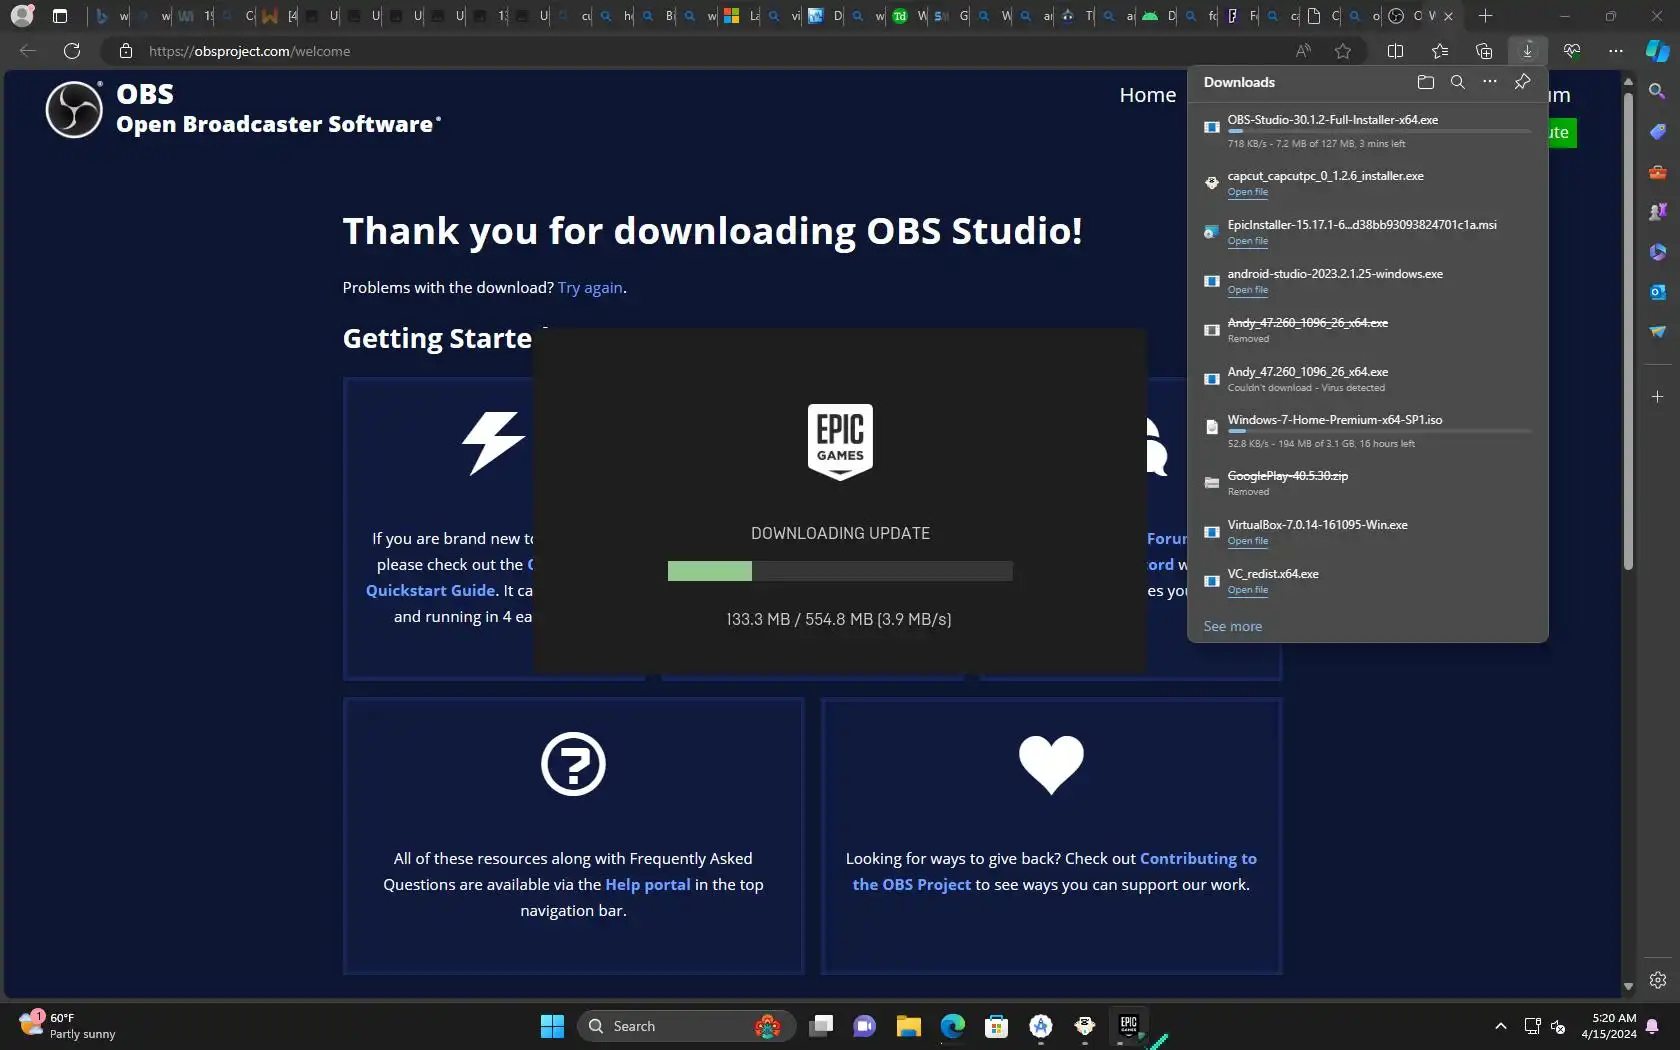Screen dimensions: 1680x1050
Task: Click the Downloads button in Edge toolbar
Action: (x=1527, y=51)
